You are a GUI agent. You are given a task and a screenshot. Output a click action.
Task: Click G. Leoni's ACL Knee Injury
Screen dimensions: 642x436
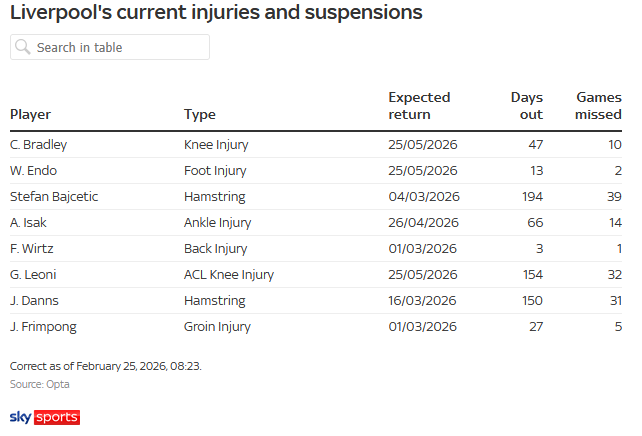tap(229, 274)
